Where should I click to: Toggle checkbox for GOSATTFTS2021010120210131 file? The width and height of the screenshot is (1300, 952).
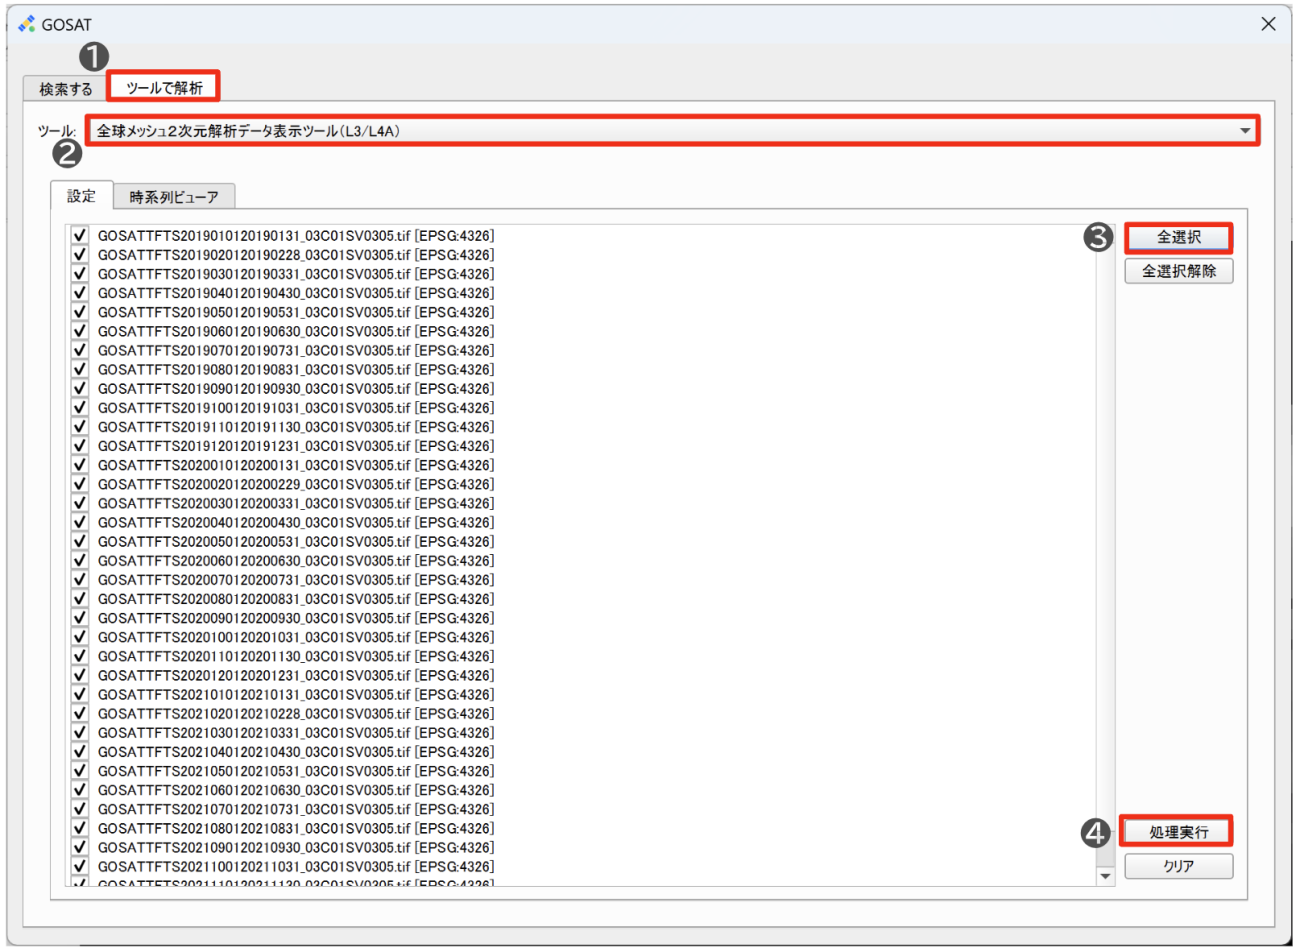pos(80,694)
